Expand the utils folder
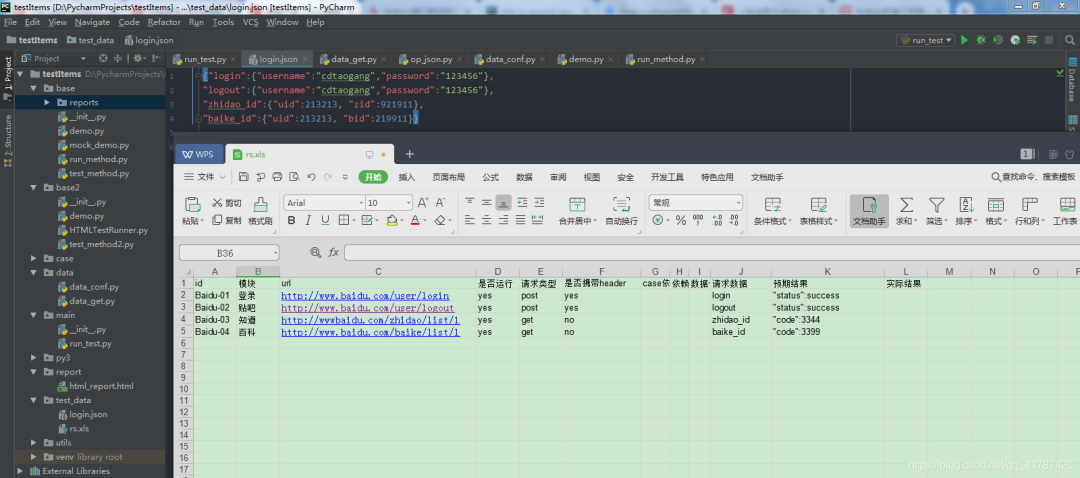Viewport: 1080px width, 478px height. (33, 443)
